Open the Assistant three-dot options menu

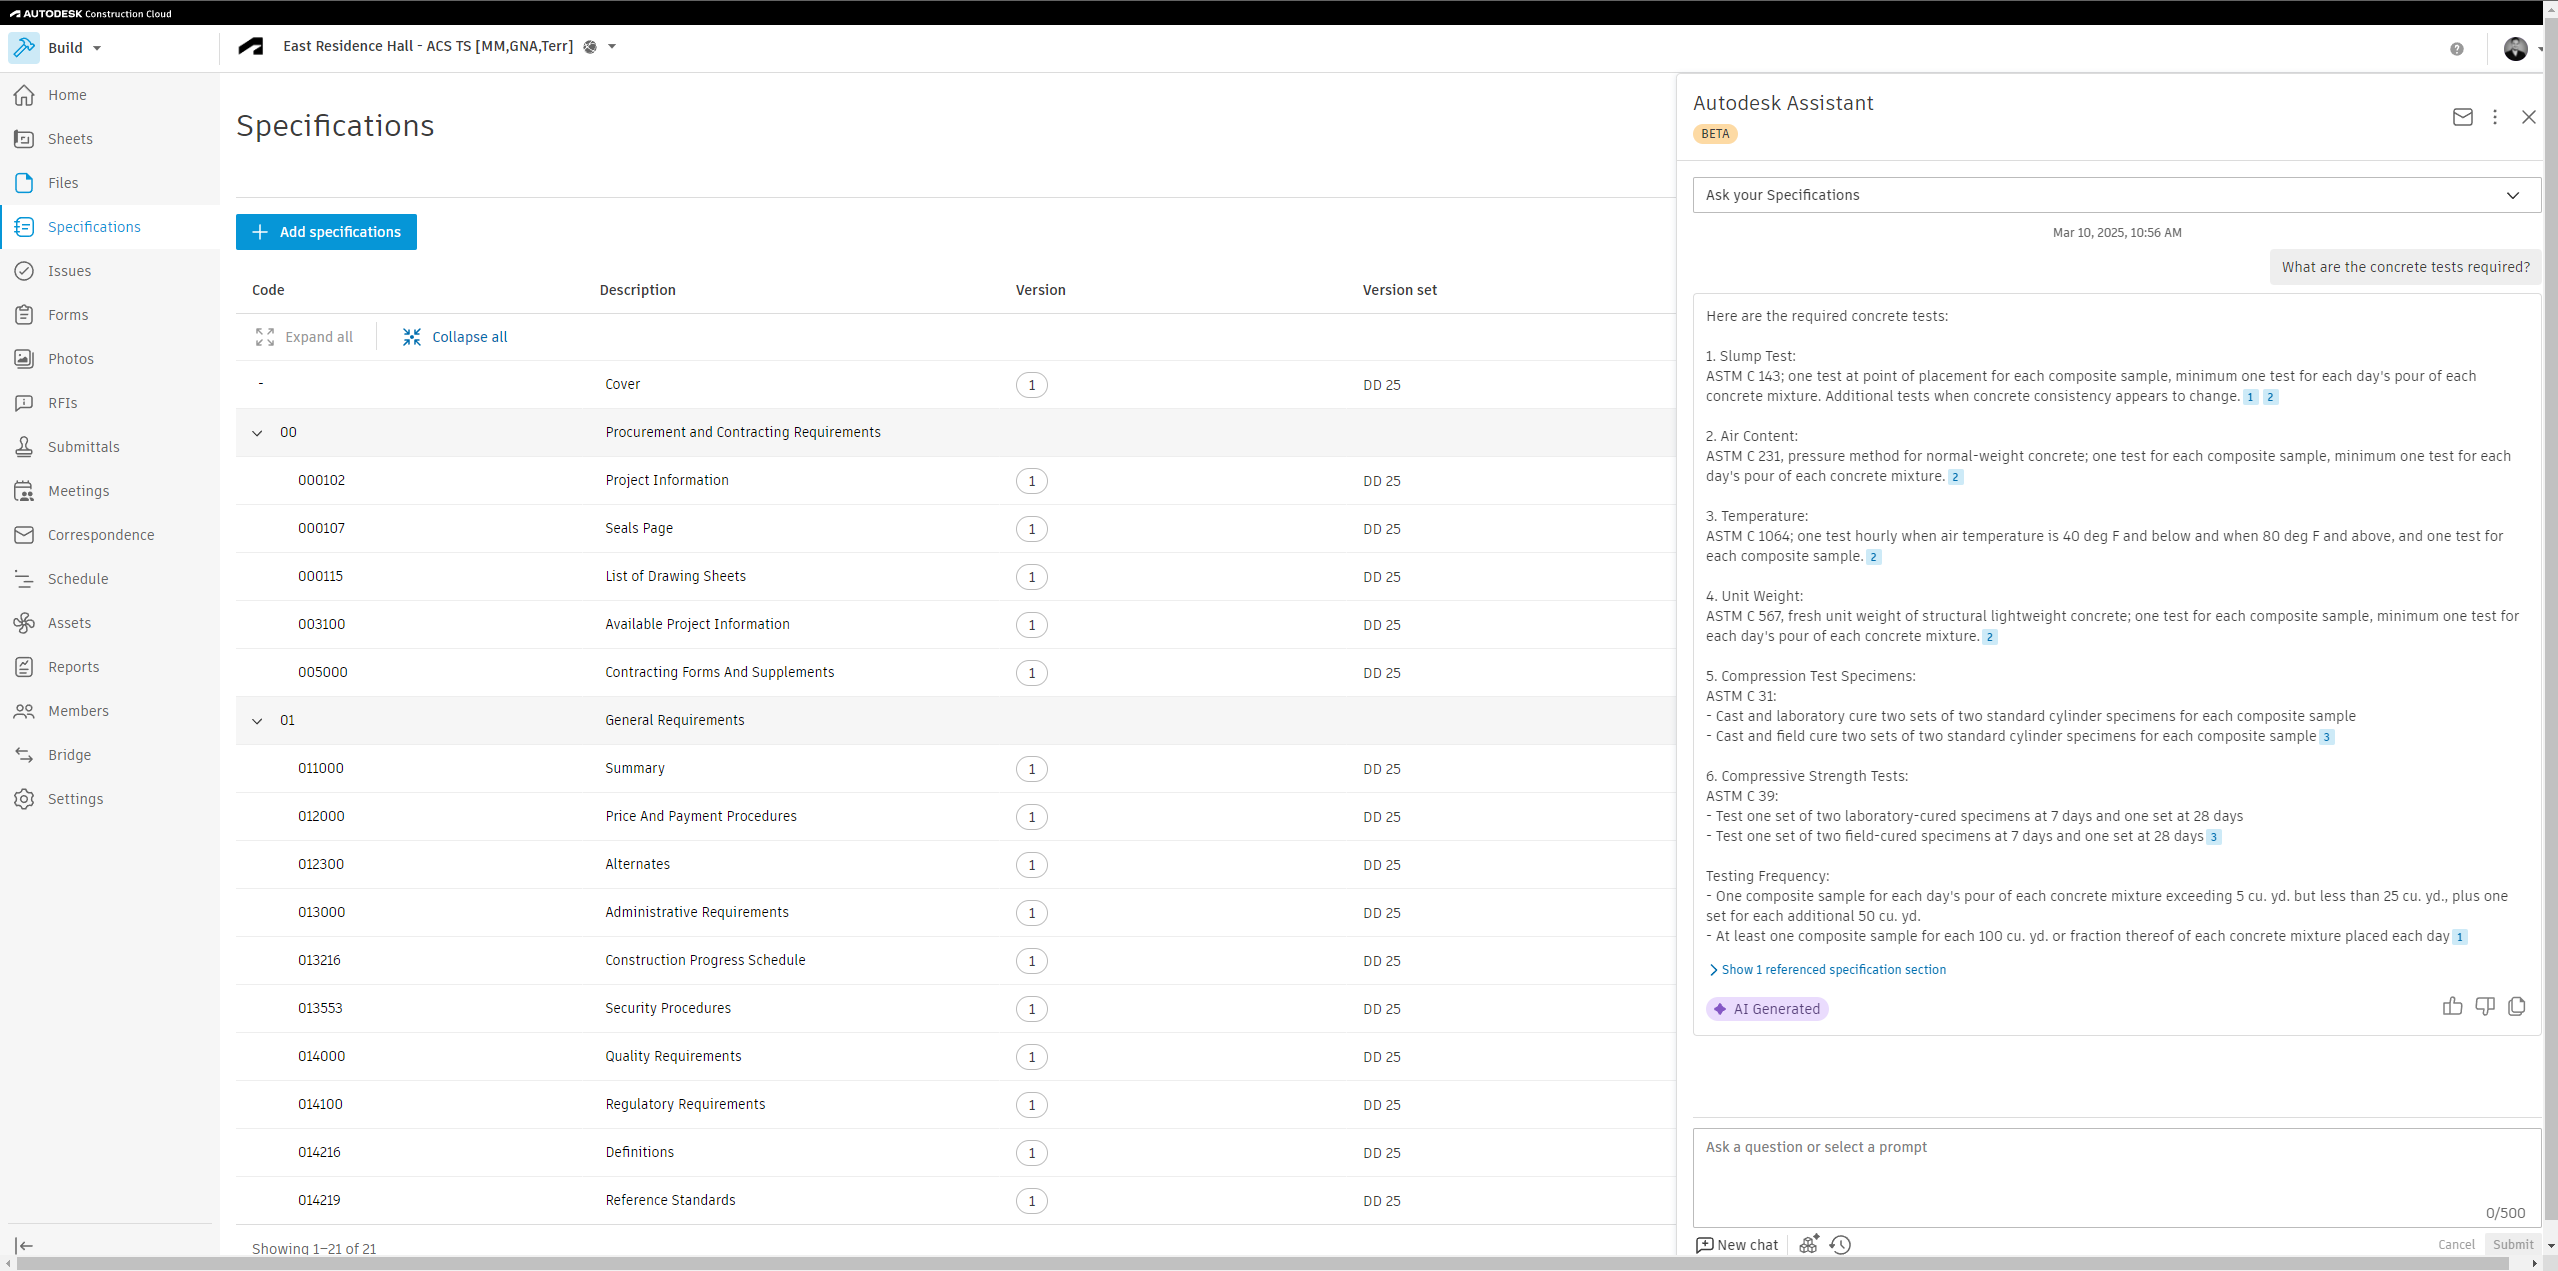(2495, 117)
